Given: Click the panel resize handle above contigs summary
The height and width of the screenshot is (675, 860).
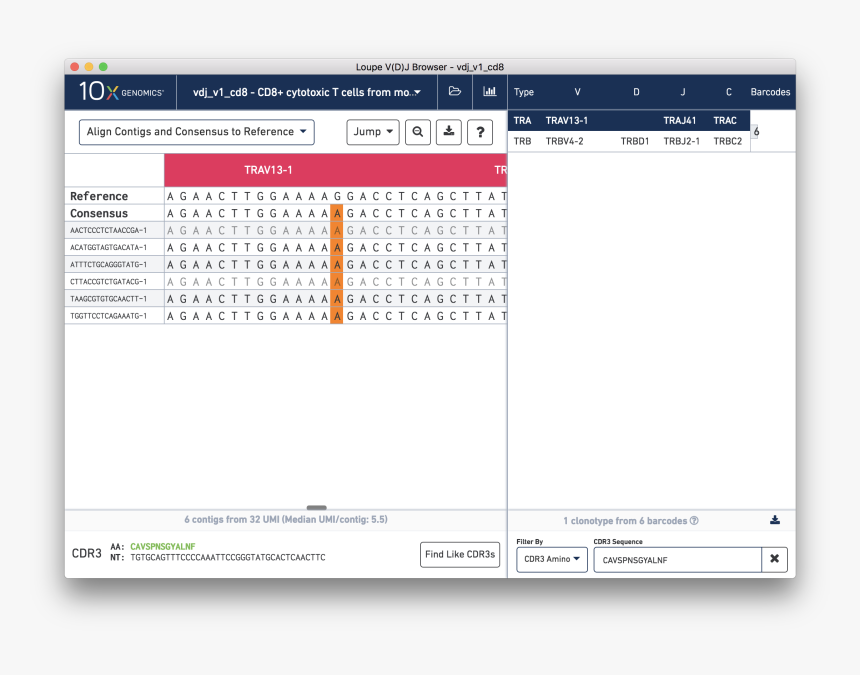Looking at the screenshot, I should [317, 508].
